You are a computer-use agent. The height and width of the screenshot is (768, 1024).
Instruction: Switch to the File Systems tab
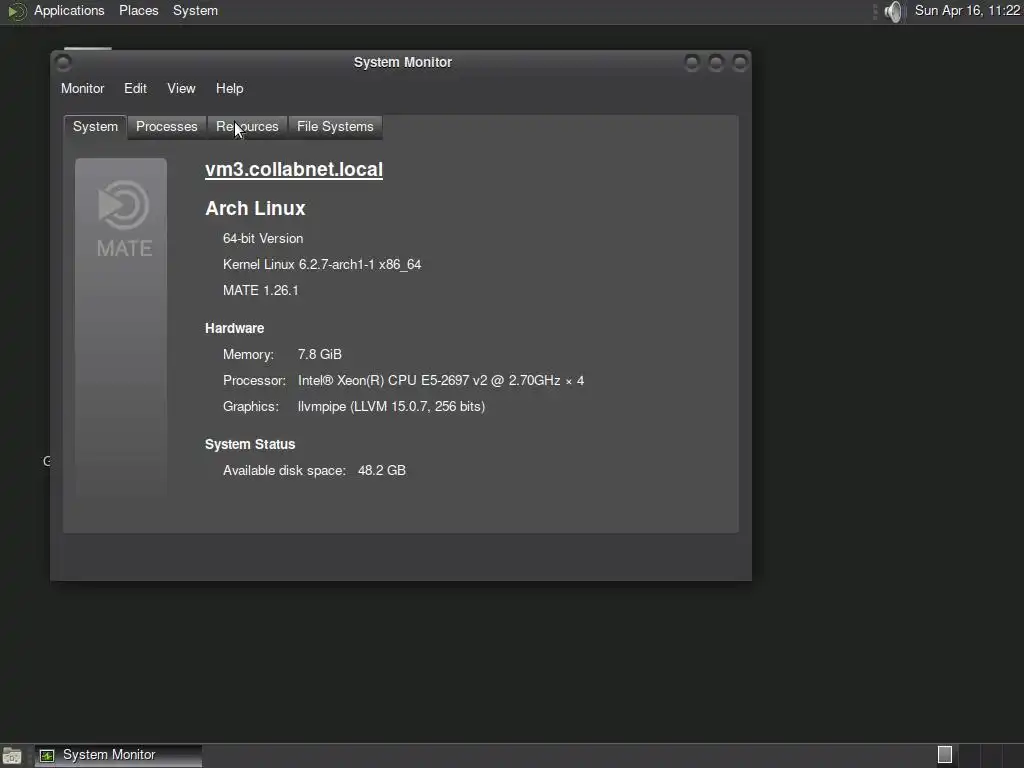pyautogui.click(x=335, y=127)
